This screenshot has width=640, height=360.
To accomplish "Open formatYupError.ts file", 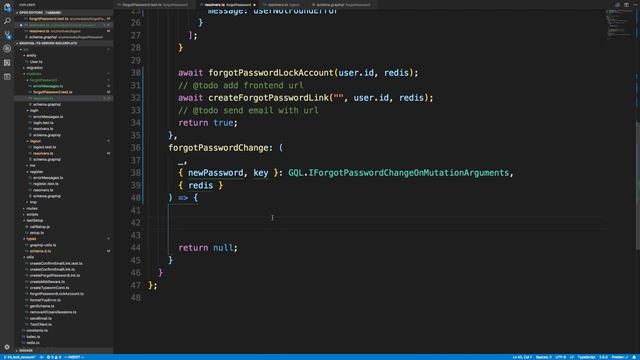I will pyautogui.click(x=45, y=300).
